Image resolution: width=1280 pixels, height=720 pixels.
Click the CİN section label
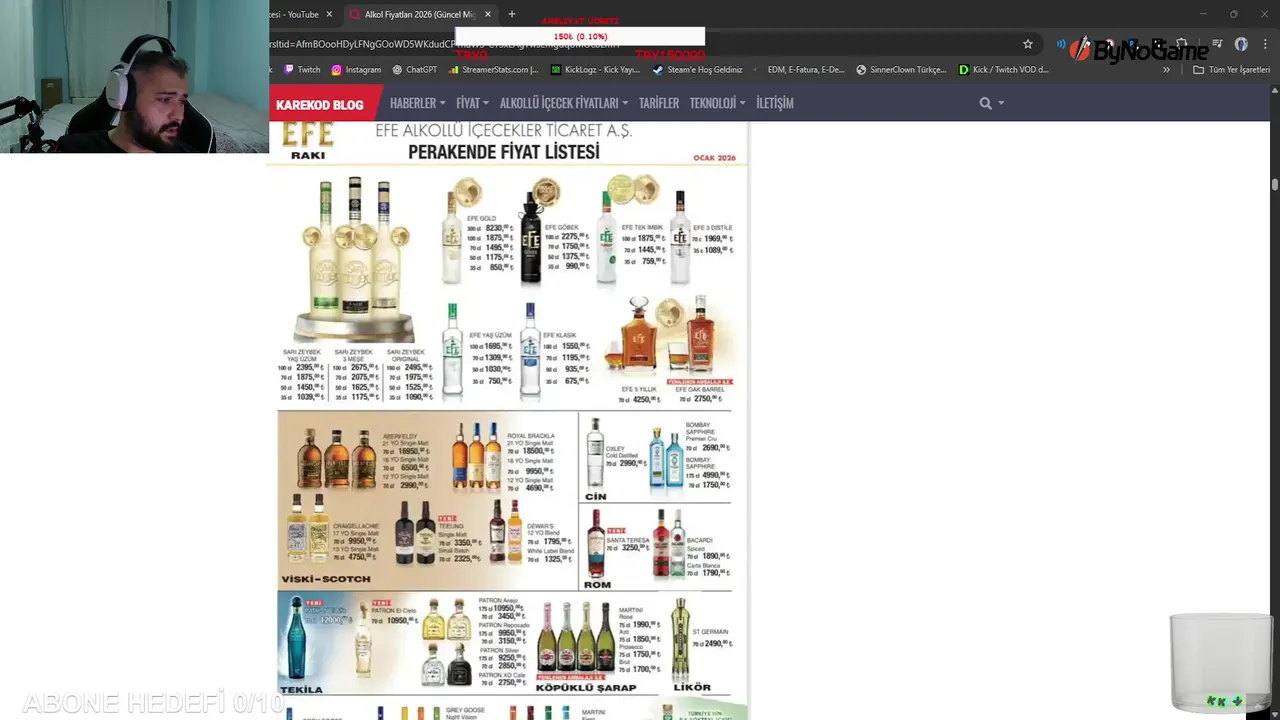pos(596,496)
